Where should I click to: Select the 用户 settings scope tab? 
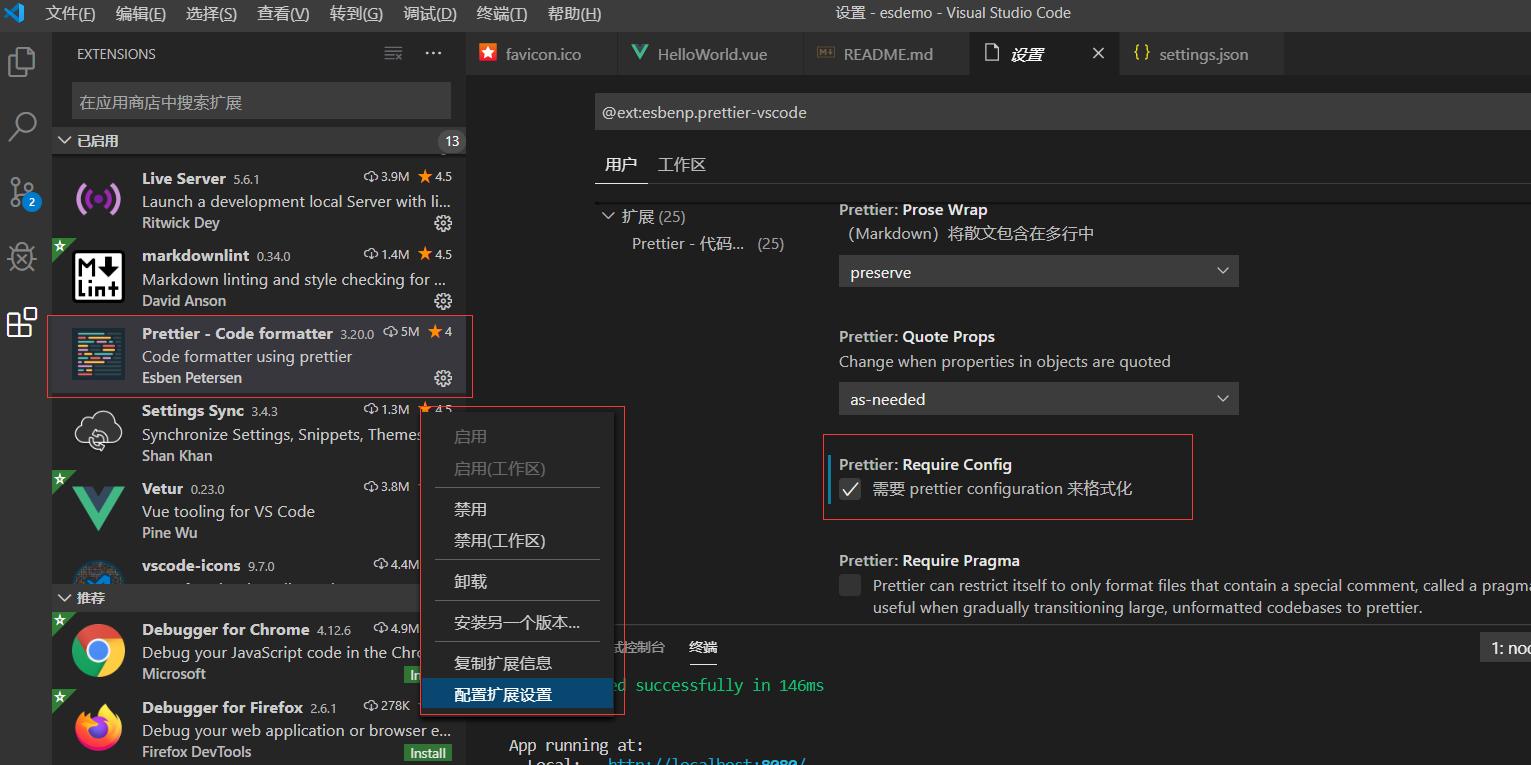621,164
